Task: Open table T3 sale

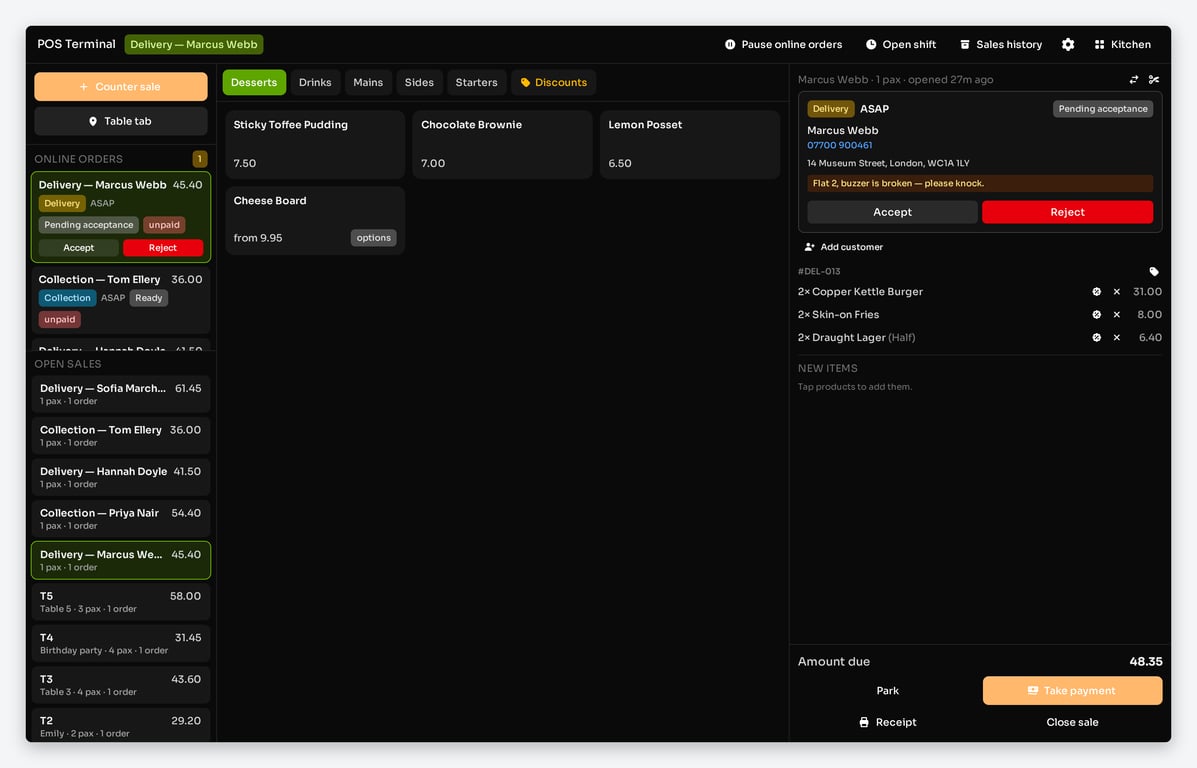Action: point(121,685)
